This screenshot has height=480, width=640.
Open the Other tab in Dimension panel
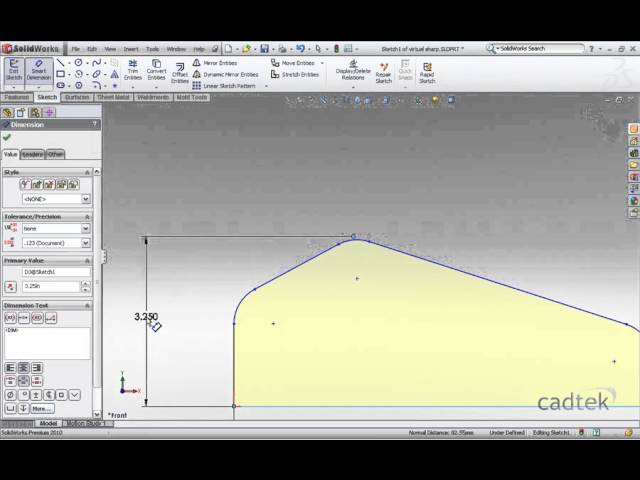pyautogui.click(x=56, y=154)
